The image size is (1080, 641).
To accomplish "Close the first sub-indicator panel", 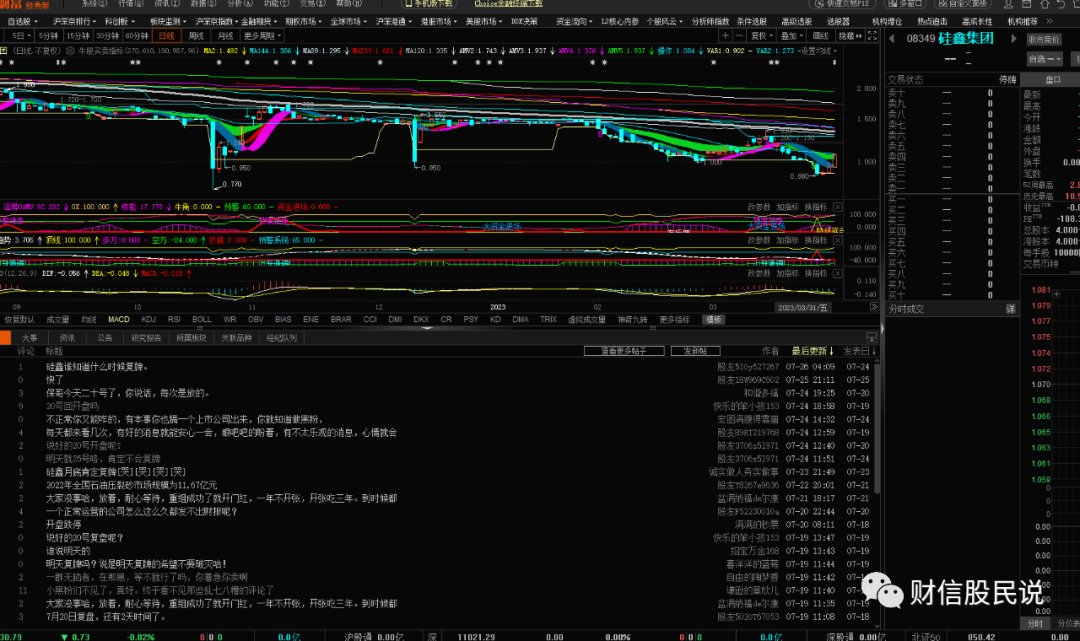I will 838,207.
